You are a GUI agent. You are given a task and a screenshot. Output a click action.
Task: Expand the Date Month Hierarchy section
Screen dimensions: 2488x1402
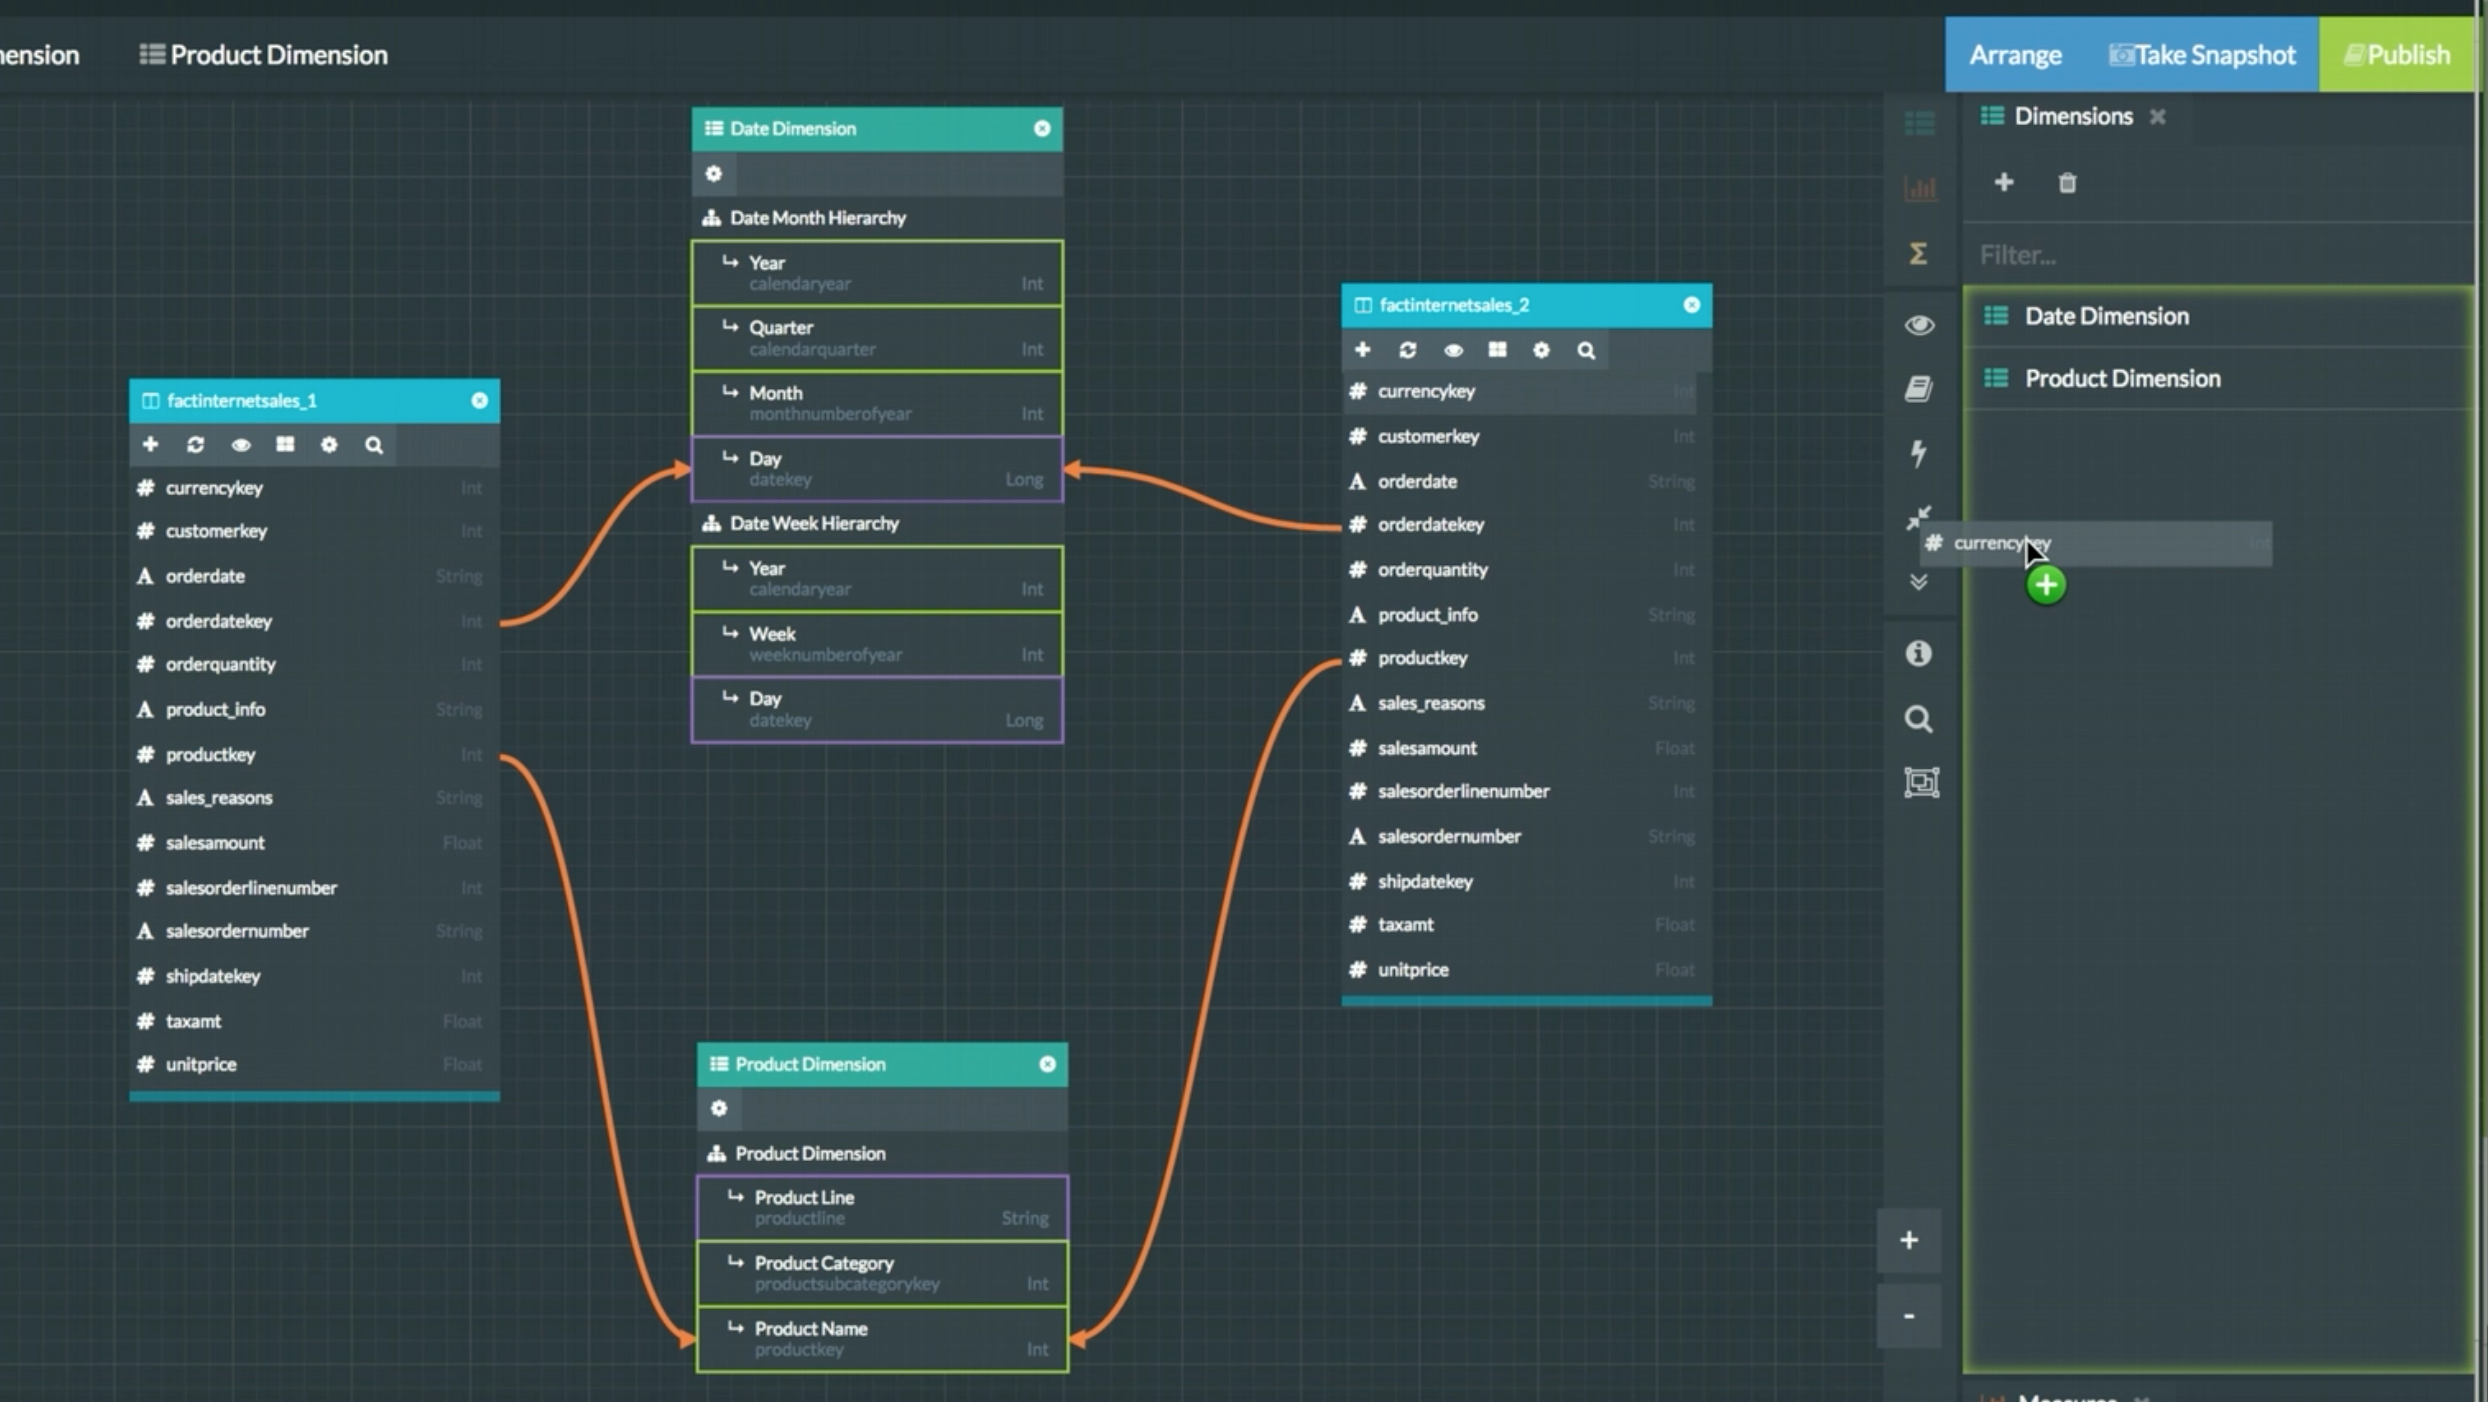pos(817,215)
